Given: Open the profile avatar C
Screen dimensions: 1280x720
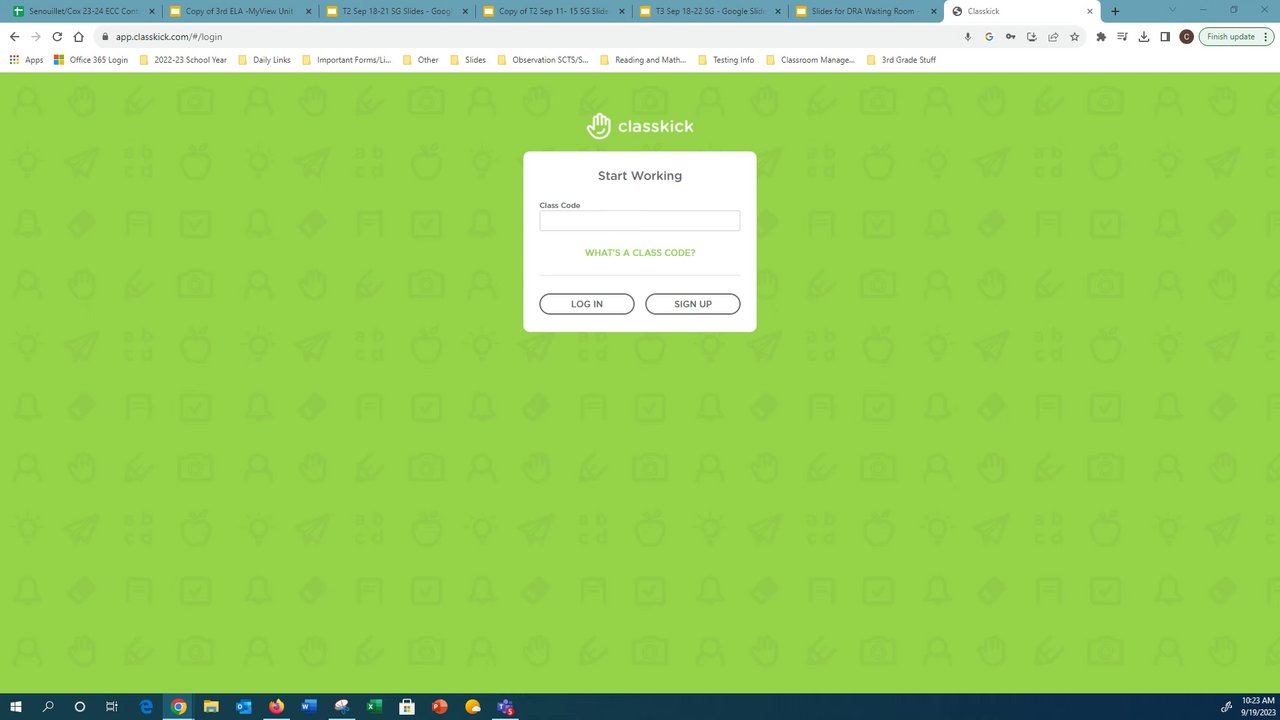Looking at the screenshot, I should pyautogui.click(x=1186, y=37).
